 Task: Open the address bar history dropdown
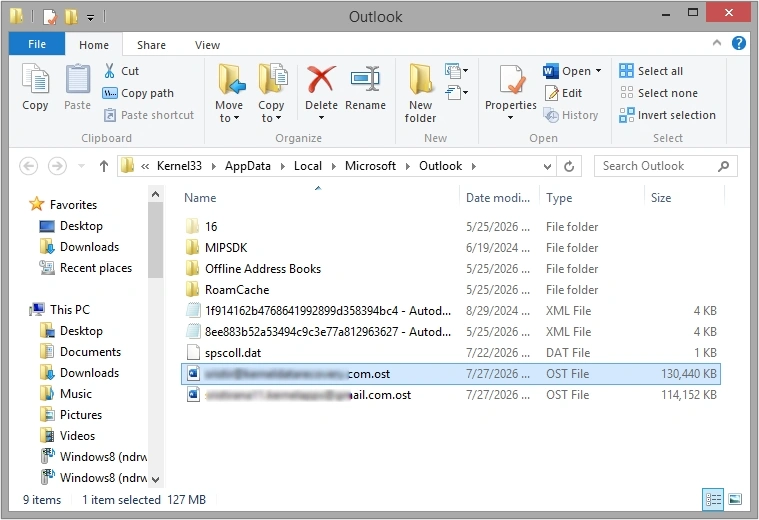547,167
